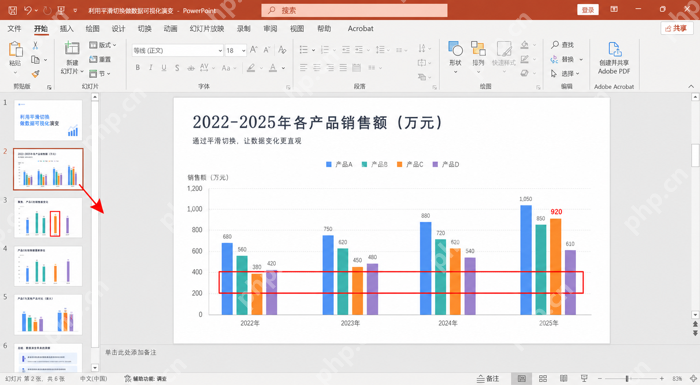Fit slide to current window icon

pos(694,379)
